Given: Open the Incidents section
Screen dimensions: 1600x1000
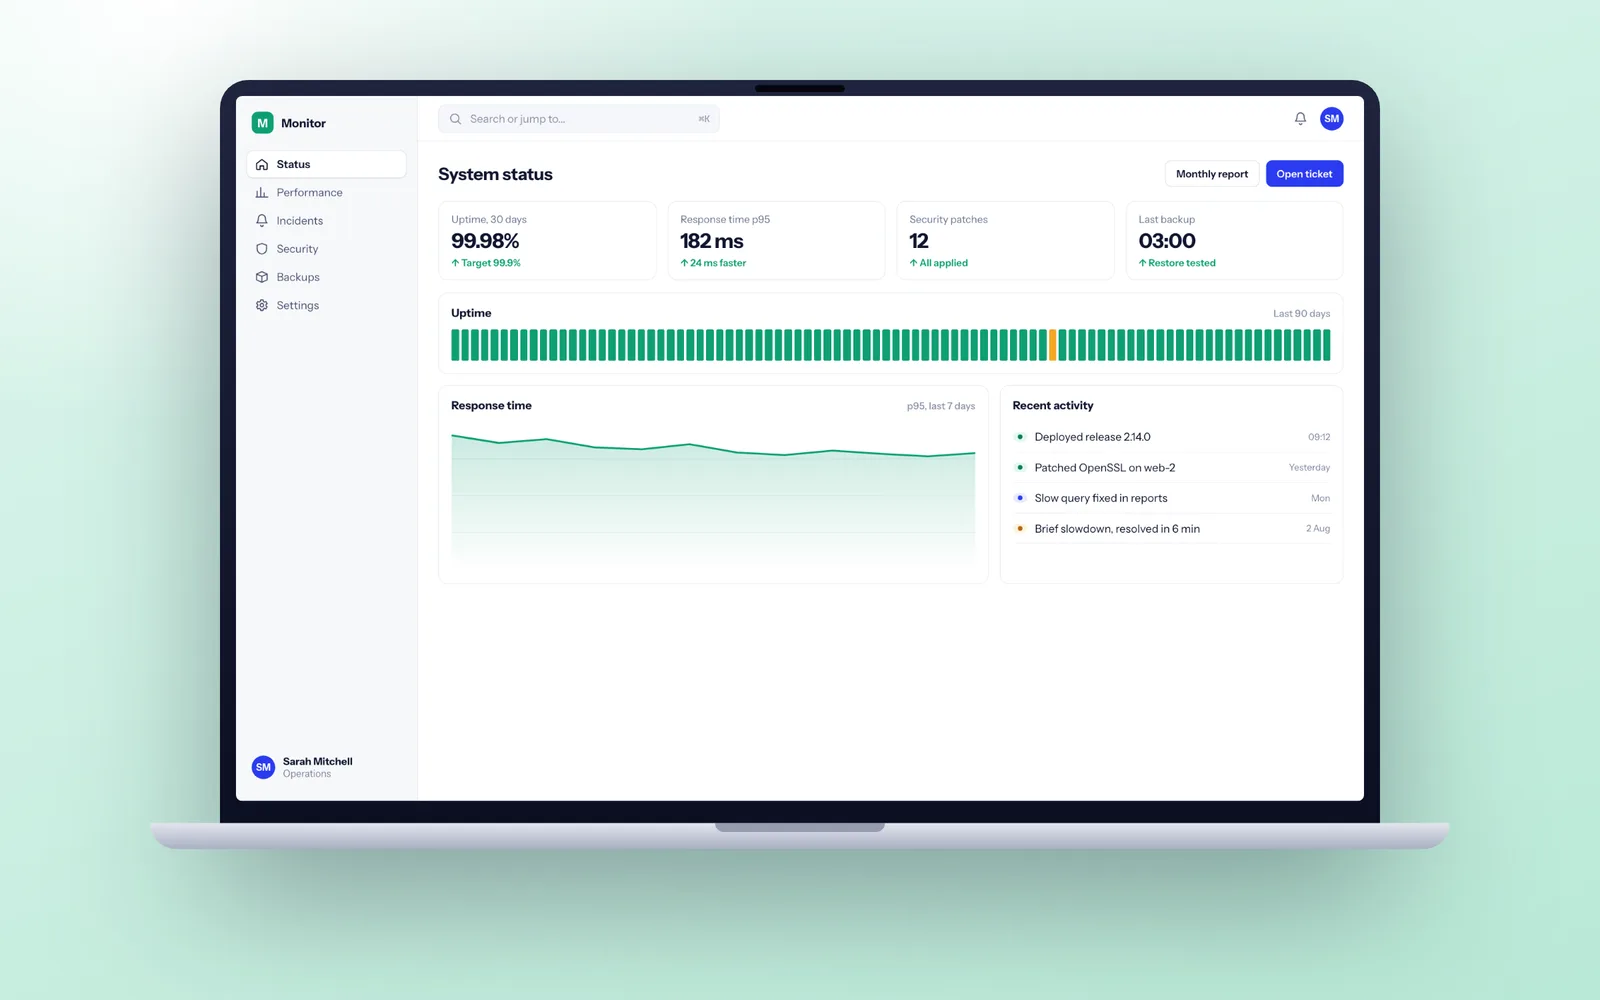Looking at the screenshot, I should 326,220.
